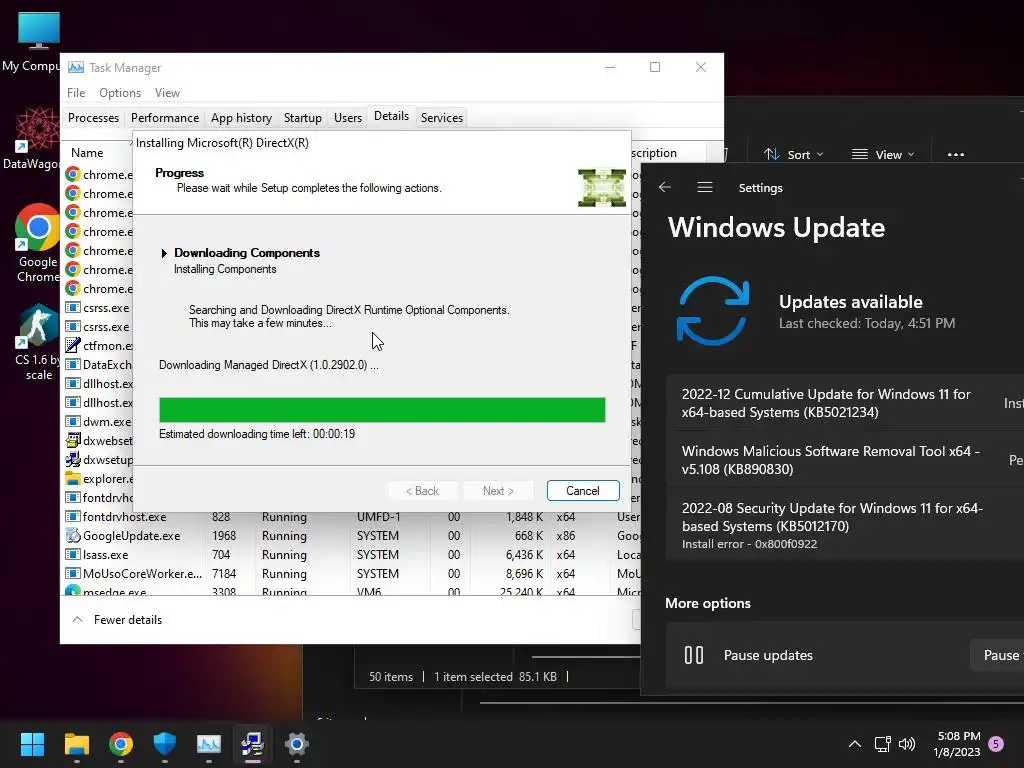Switch to the Performance tab
The image size is (1024, 768).
click(x=165, y=118)
